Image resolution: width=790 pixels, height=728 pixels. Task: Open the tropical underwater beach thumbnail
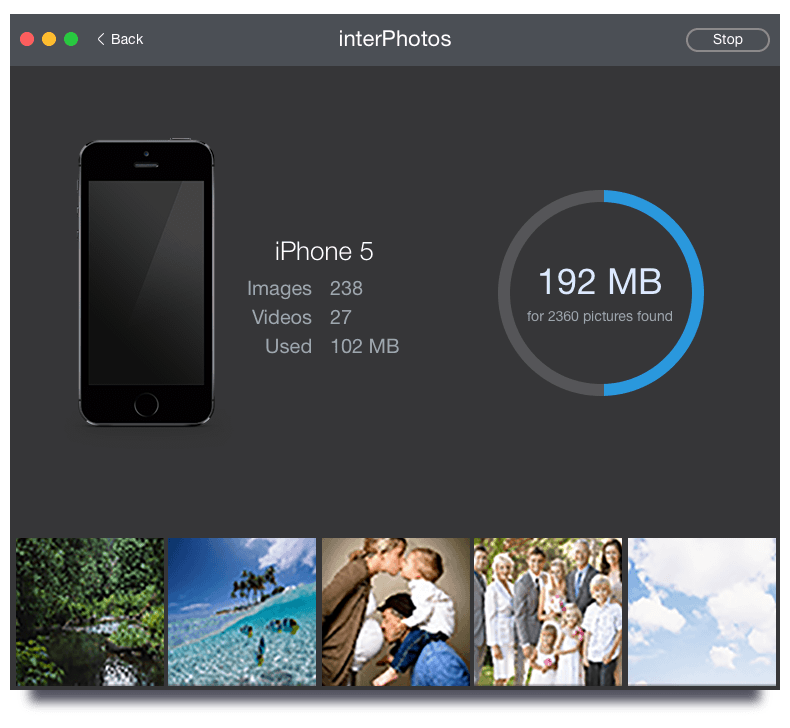point(242,612)
